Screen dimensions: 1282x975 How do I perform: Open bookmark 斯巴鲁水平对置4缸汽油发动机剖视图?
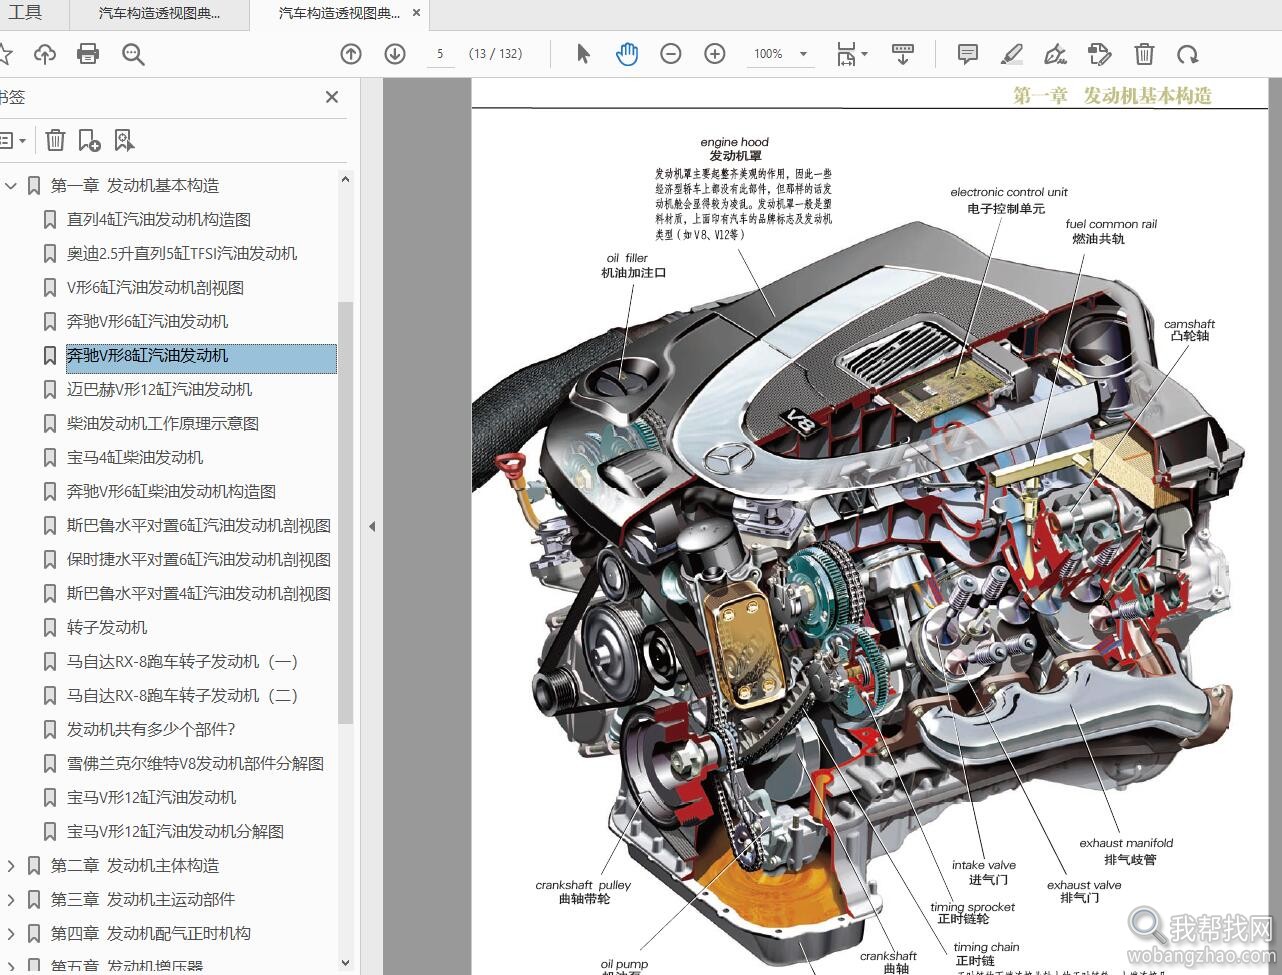tap(199, 593)
